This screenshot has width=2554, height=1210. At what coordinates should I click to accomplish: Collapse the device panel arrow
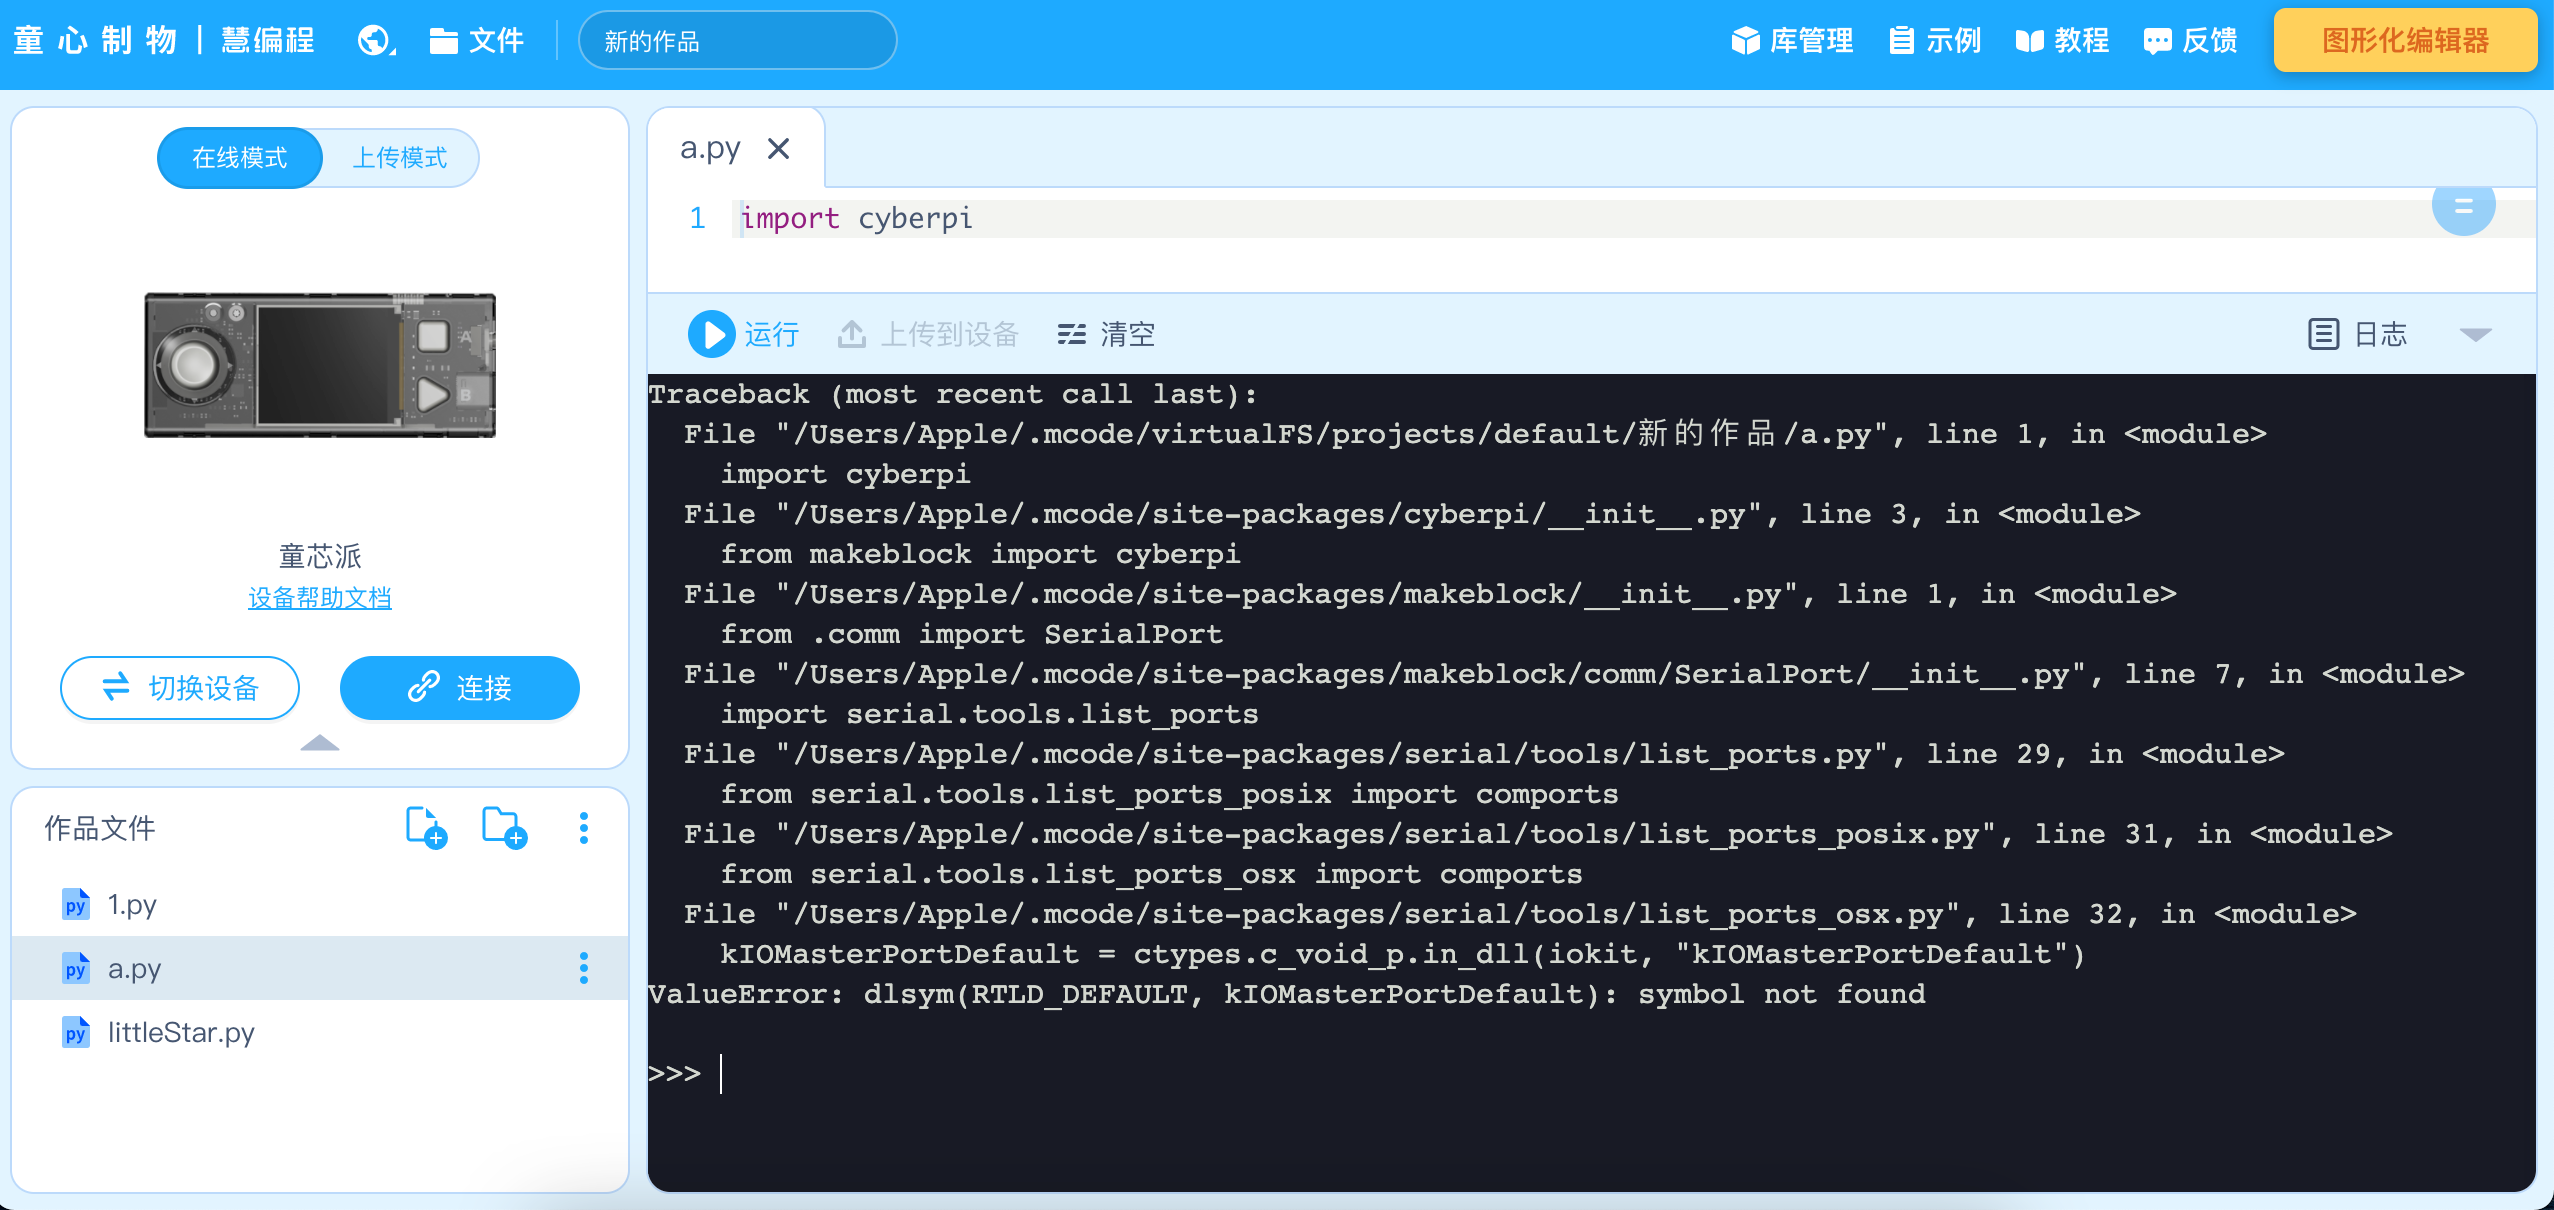coord(320,743)
